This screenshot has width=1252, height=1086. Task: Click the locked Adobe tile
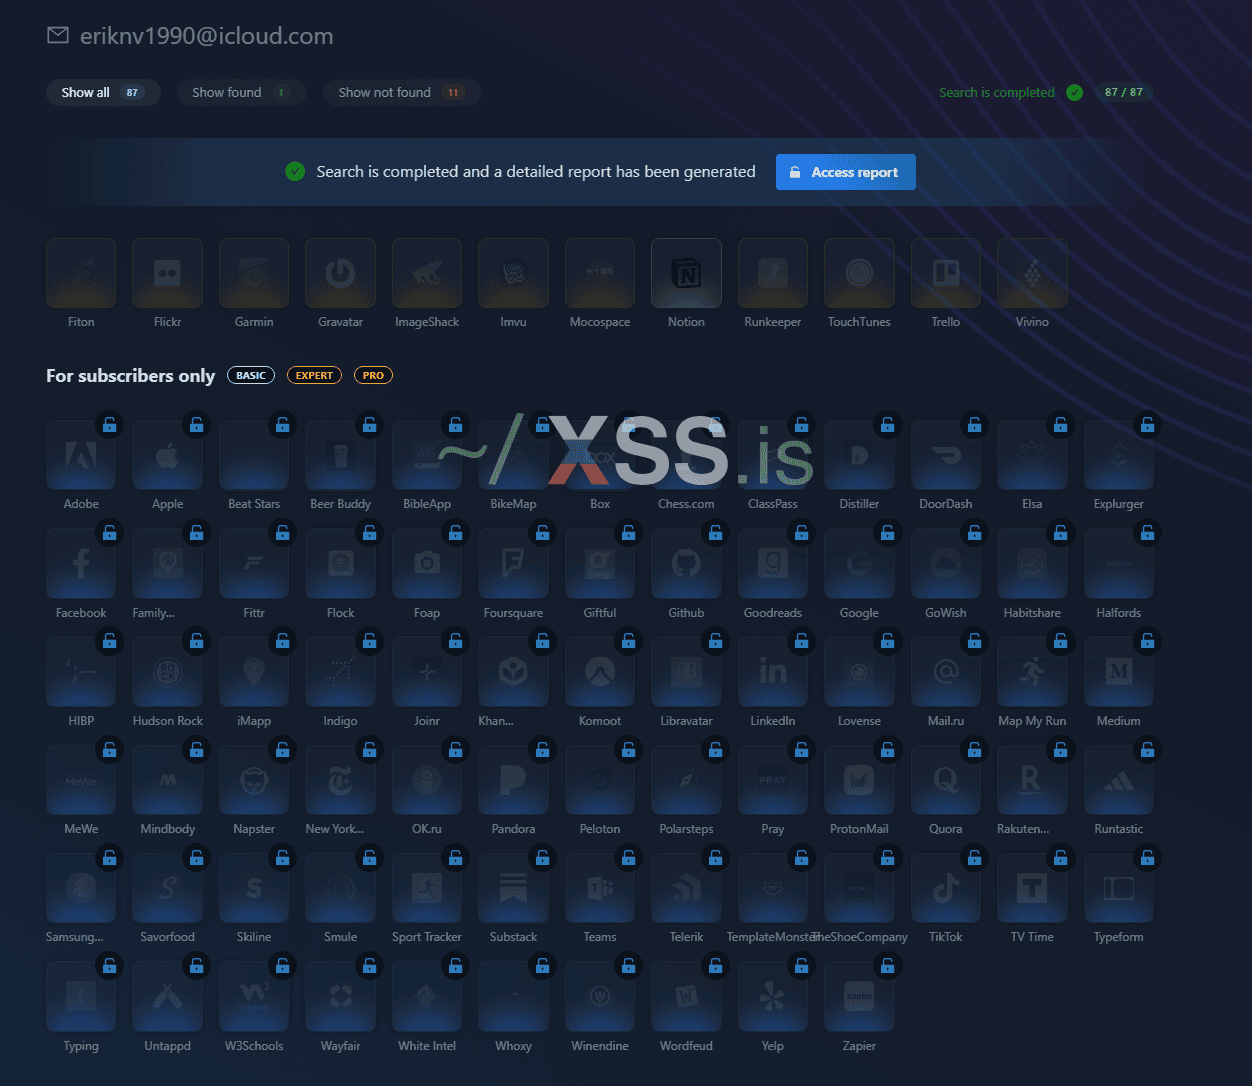(x=81, y=455)
